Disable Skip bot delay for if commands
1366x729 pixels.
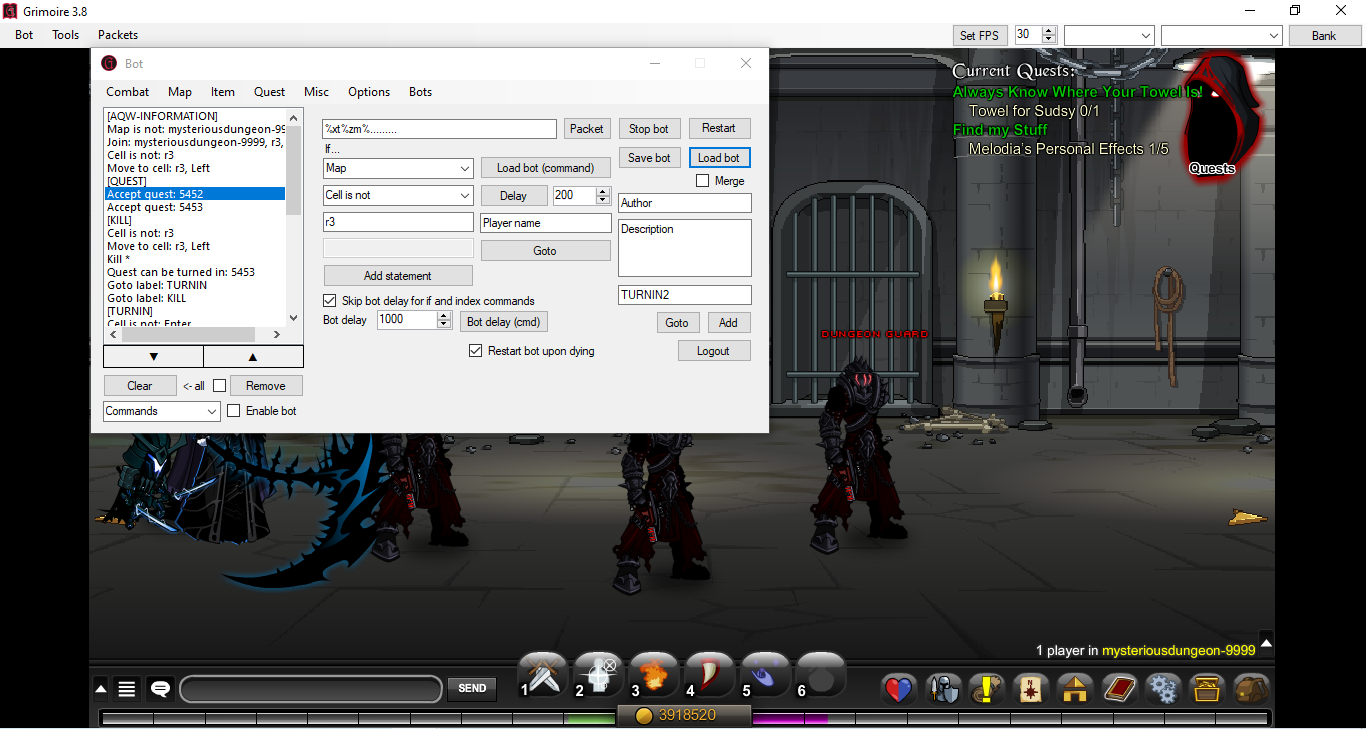(330, 300)
